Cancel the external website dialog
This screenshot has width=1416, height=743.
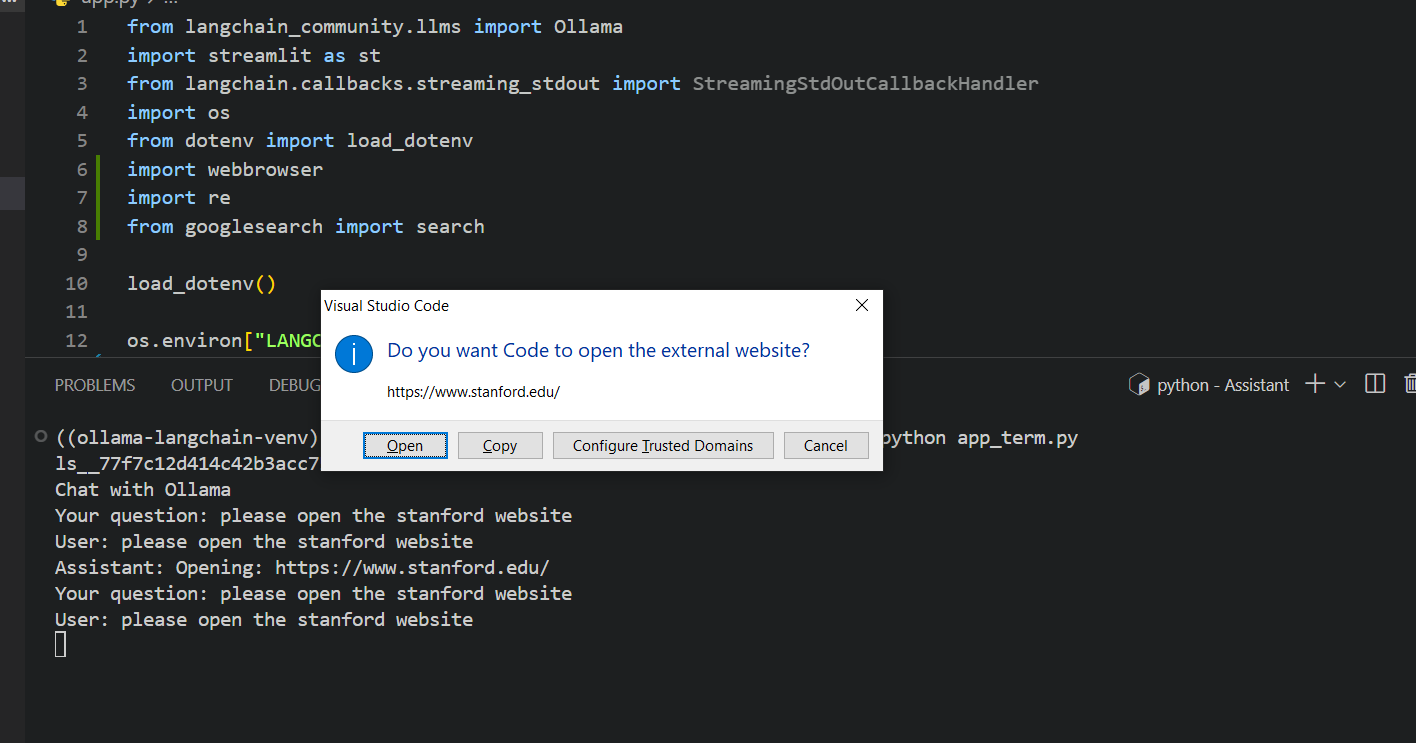pos(826,446)
